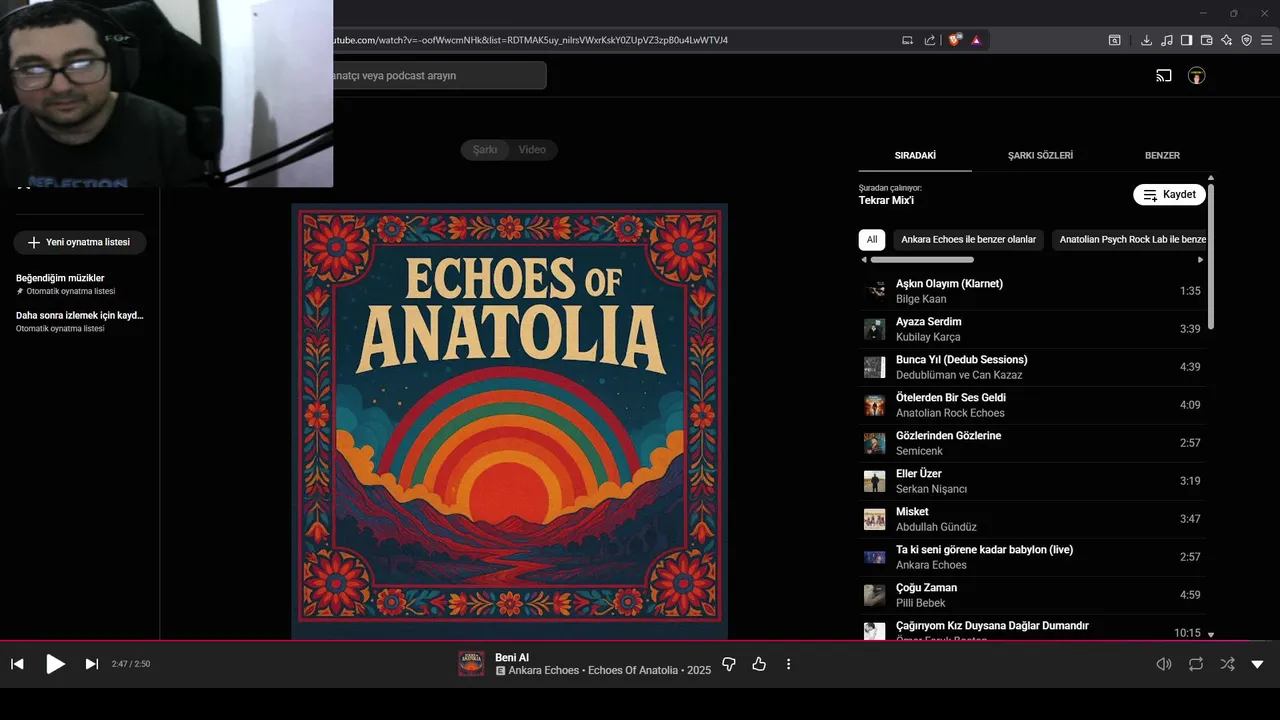Like the song Beni Al
This screenshot has width=1280, height=720.
tap(759, 664)
